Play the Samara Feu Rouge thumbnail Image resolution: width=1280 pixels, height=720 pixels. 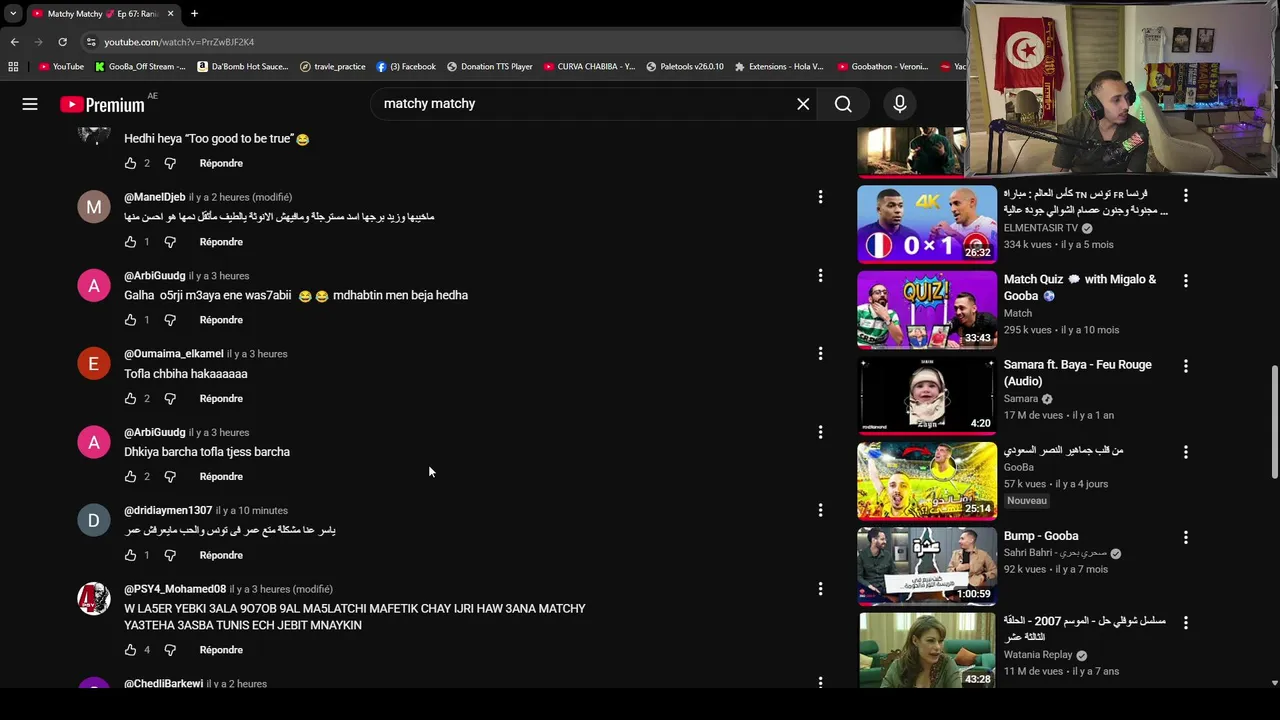(x=927, y=395)
